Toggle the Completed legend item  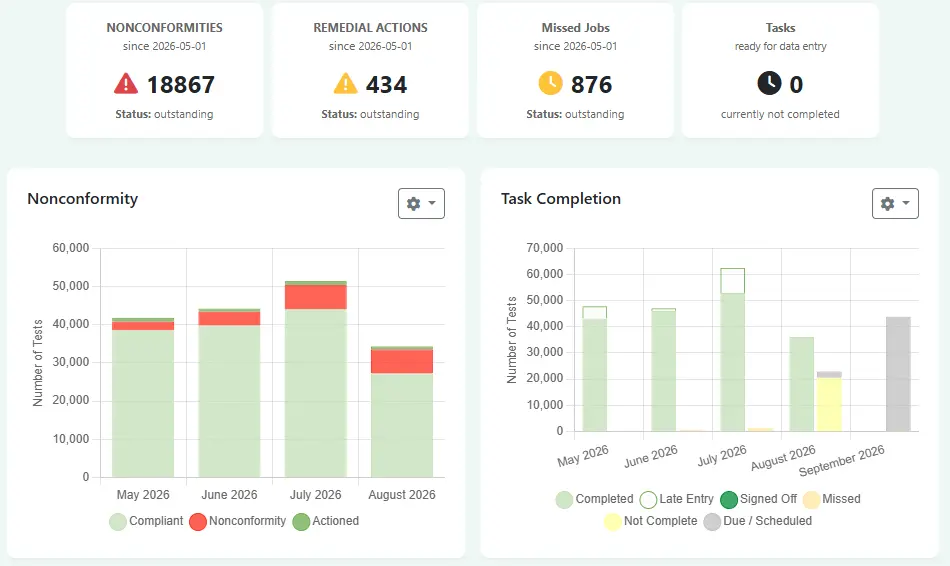point(594,499)
